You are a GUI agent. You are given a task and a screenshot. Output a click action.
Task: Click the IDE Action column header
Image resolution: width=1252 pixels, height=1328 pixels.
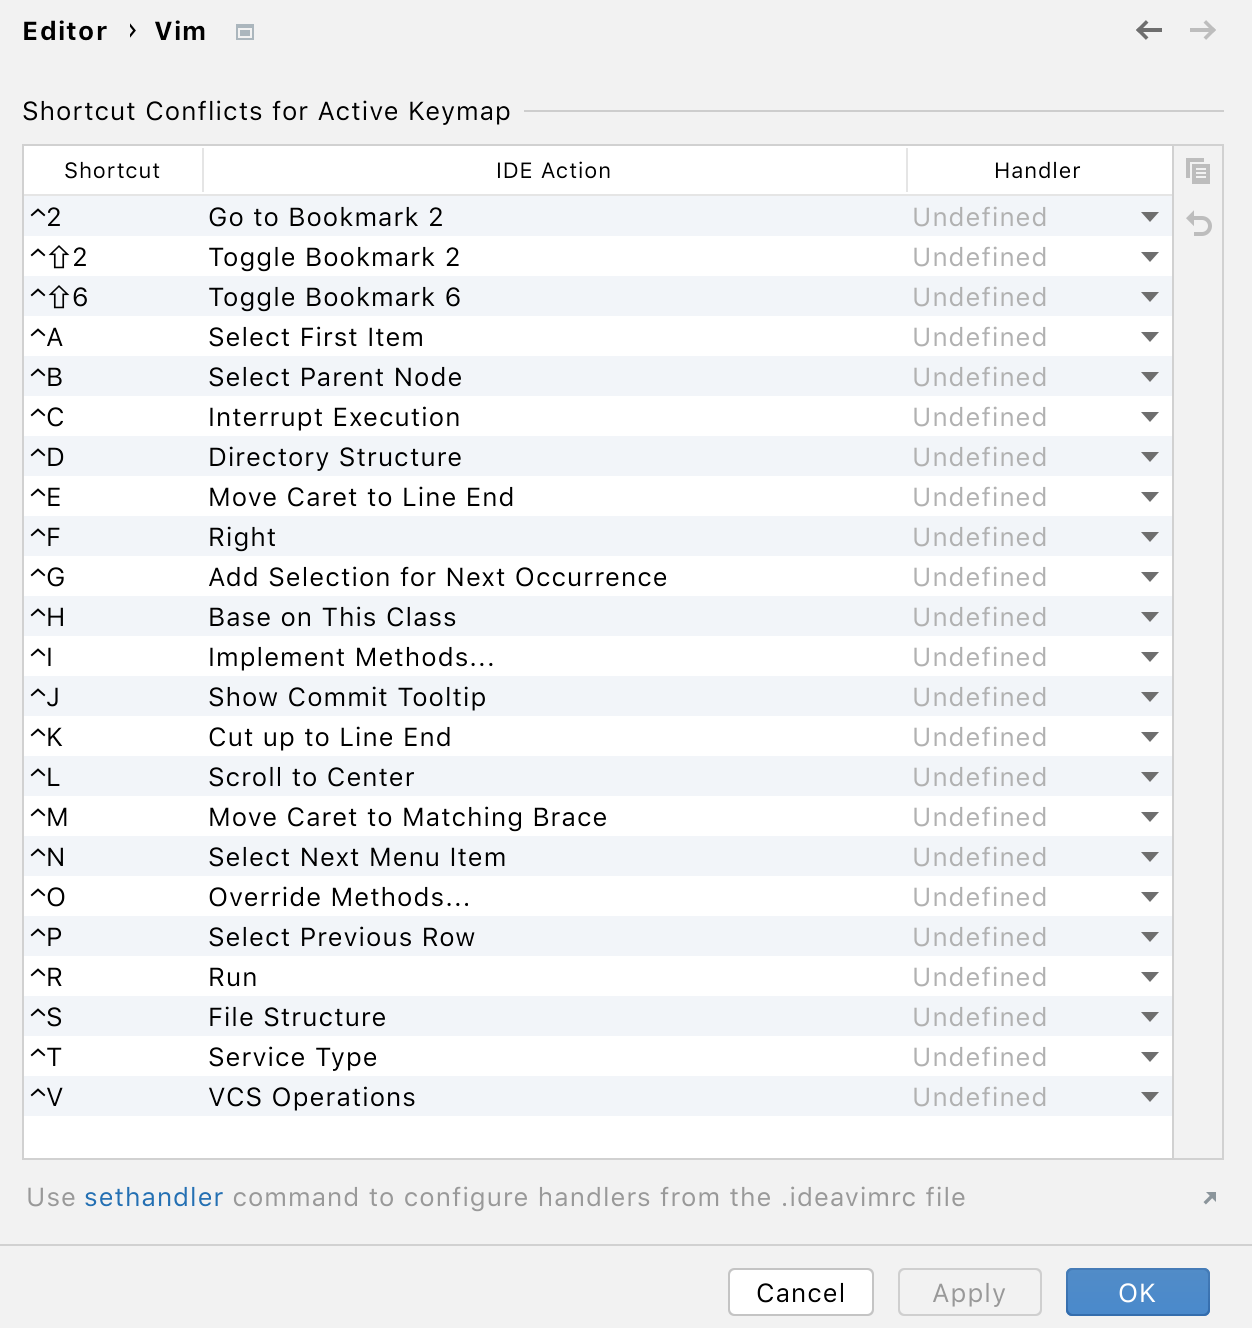point(553,171)
